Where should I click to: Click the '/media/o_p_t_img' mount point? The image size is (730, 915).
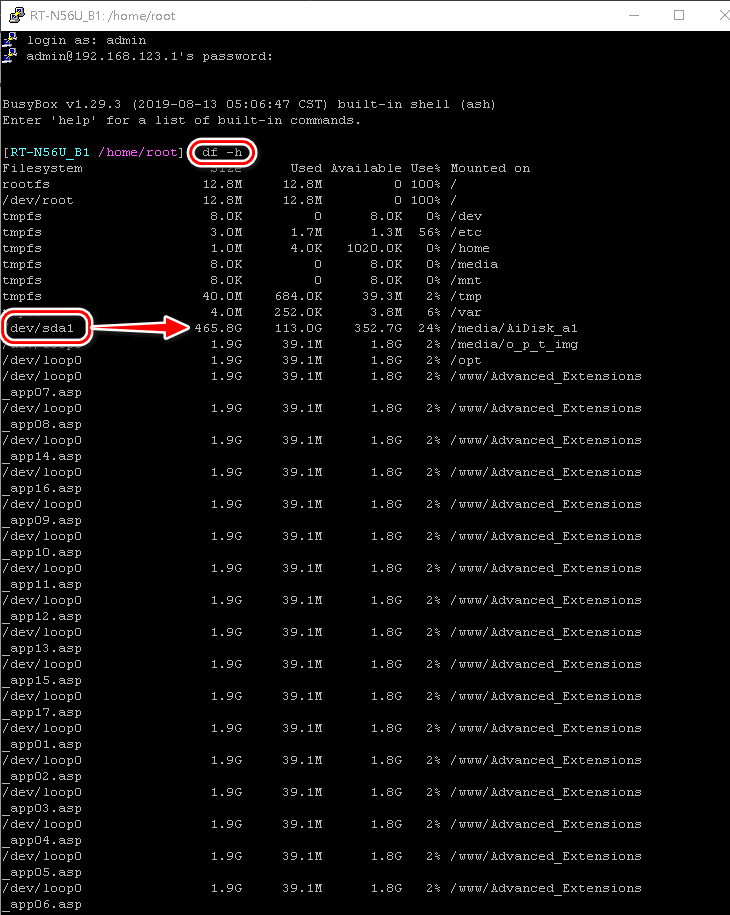(514, 344)
